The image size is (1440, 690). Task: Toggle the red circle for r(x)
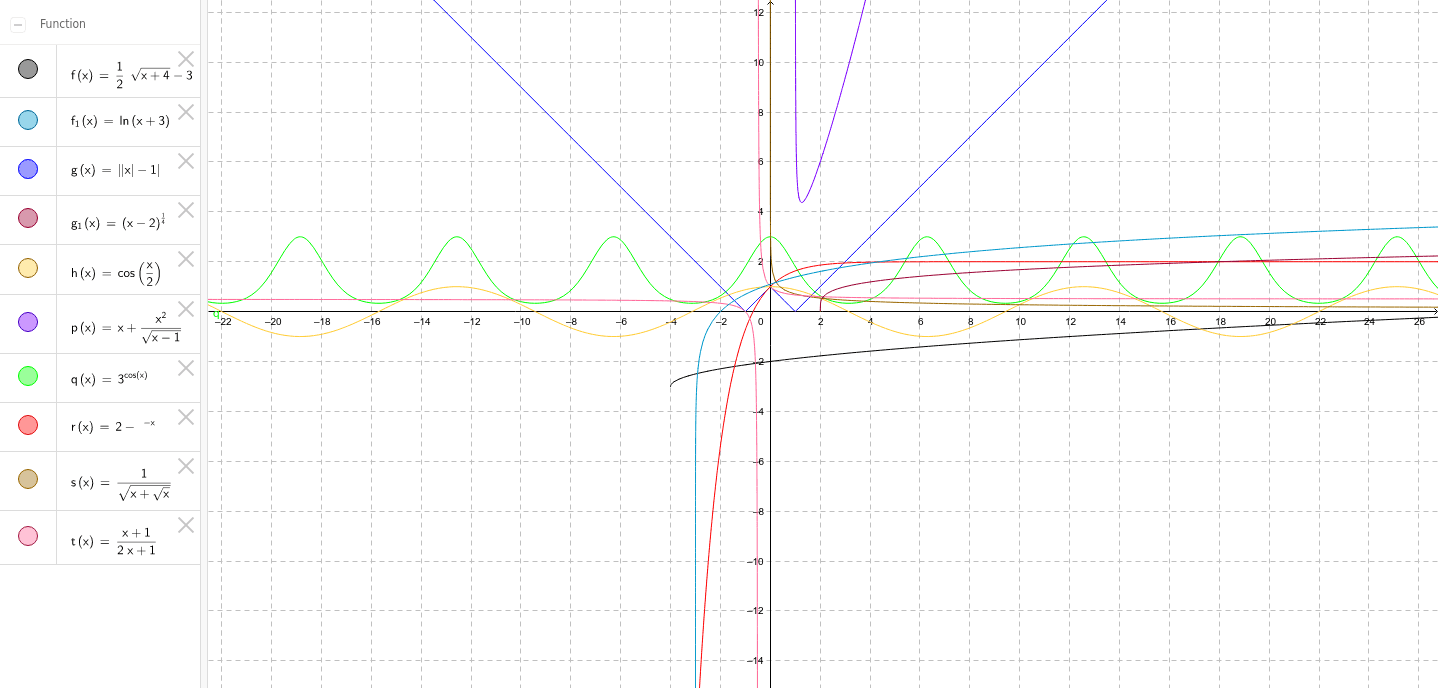coord(28,425)
